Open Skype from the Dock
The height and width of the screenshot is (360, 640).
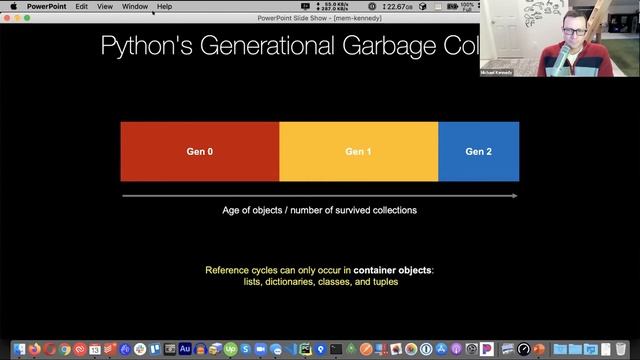[x=245, y=349]
